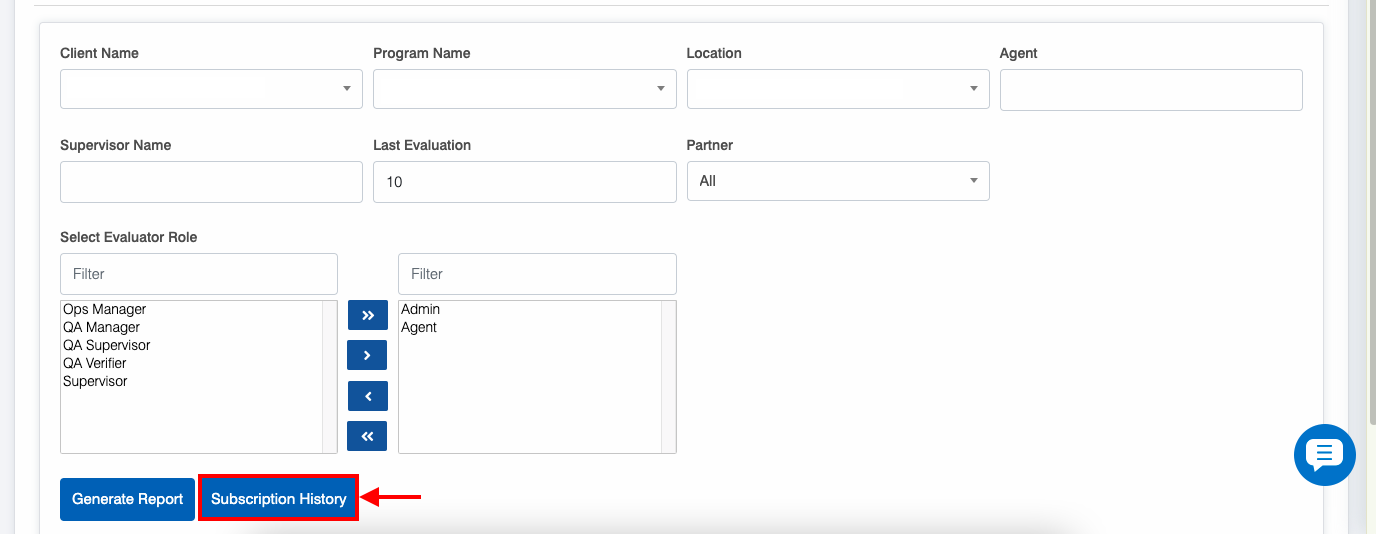Click the move selected right arrow button
1376x534 pixels.
point(367,355)
